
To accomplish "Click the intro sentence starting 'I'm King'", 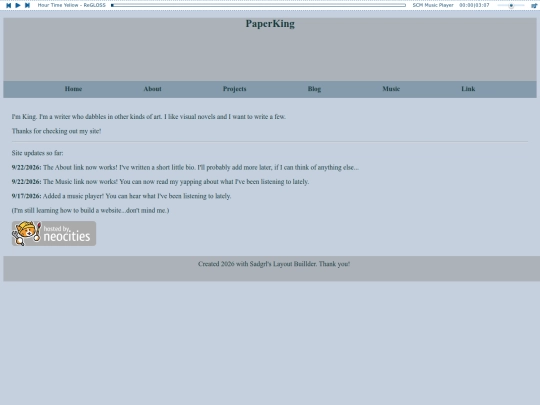I will click(149, 117).
